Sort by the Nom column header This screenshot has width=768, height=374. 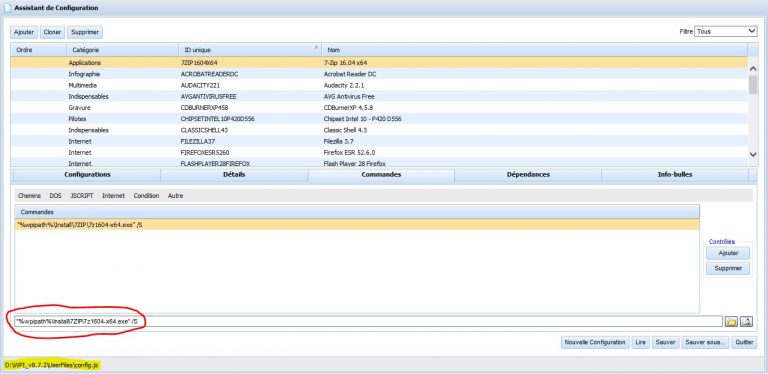pyautogui.click(x=534, y=50)
